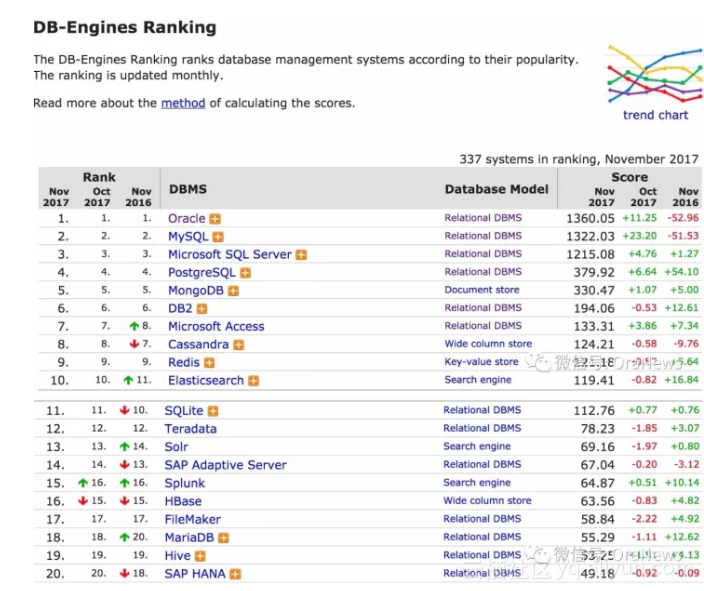This screenshot has height=591, width=704.
Task: Open the Solr link
Action: coord(176,447)
